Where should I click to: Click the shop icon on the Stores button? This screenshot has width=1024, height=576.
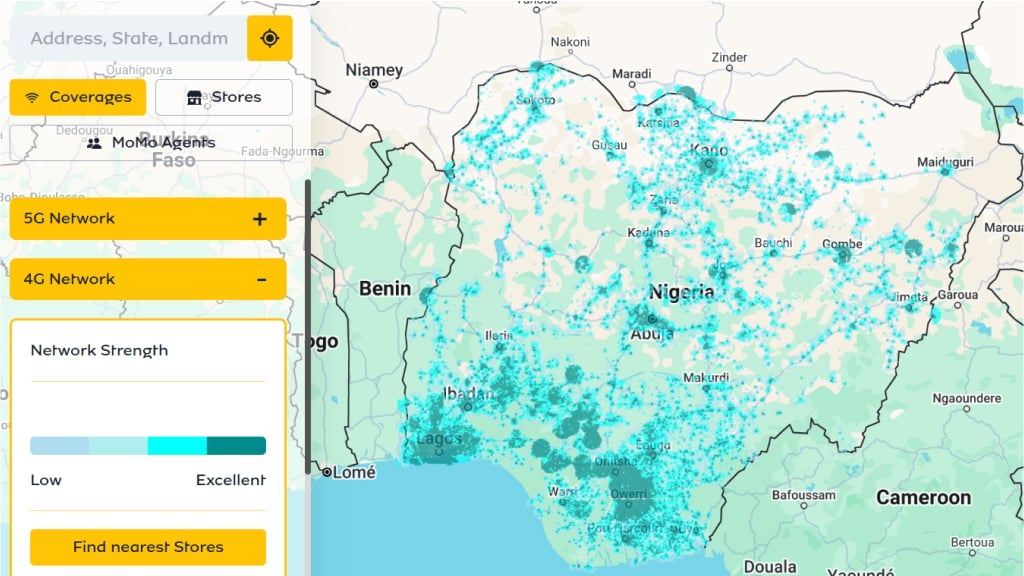195,97
